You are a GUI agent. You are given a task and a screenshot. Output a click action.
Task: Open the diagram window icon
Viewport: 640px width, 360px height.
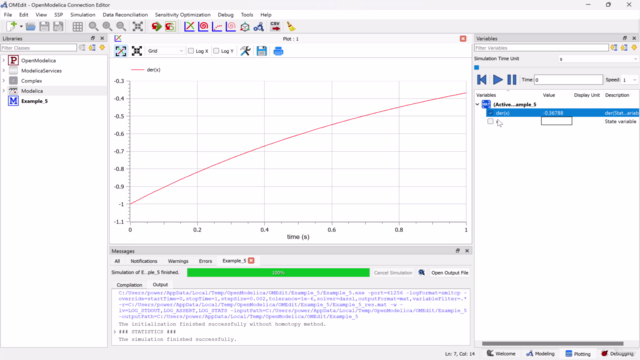coord(258,27)
